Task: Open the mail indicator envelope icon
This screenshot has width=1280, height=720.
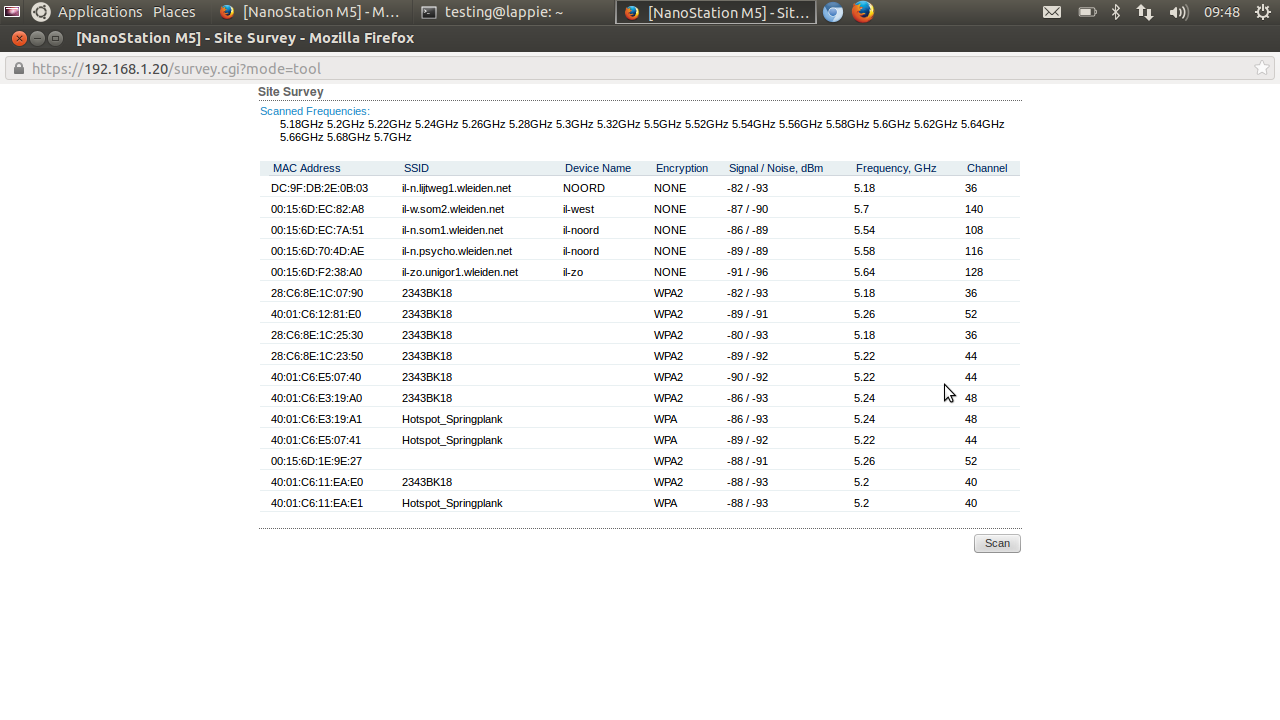Action: point(1052,12)
